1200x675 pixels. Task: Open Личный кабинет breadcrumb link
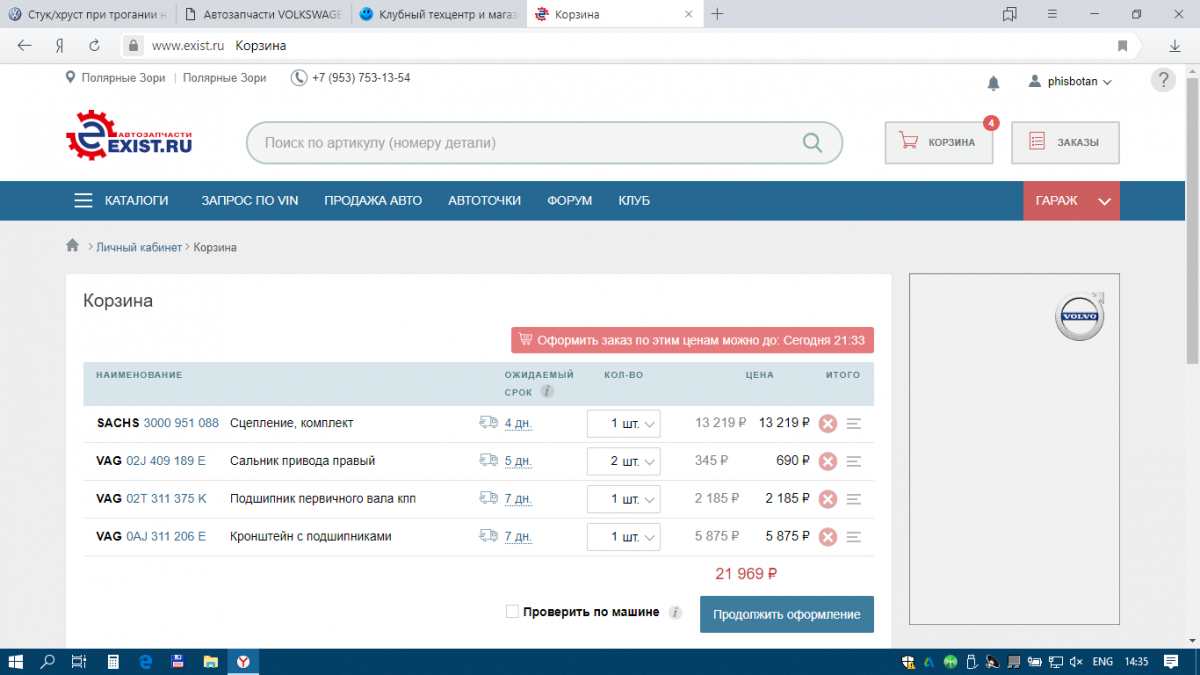139,247
